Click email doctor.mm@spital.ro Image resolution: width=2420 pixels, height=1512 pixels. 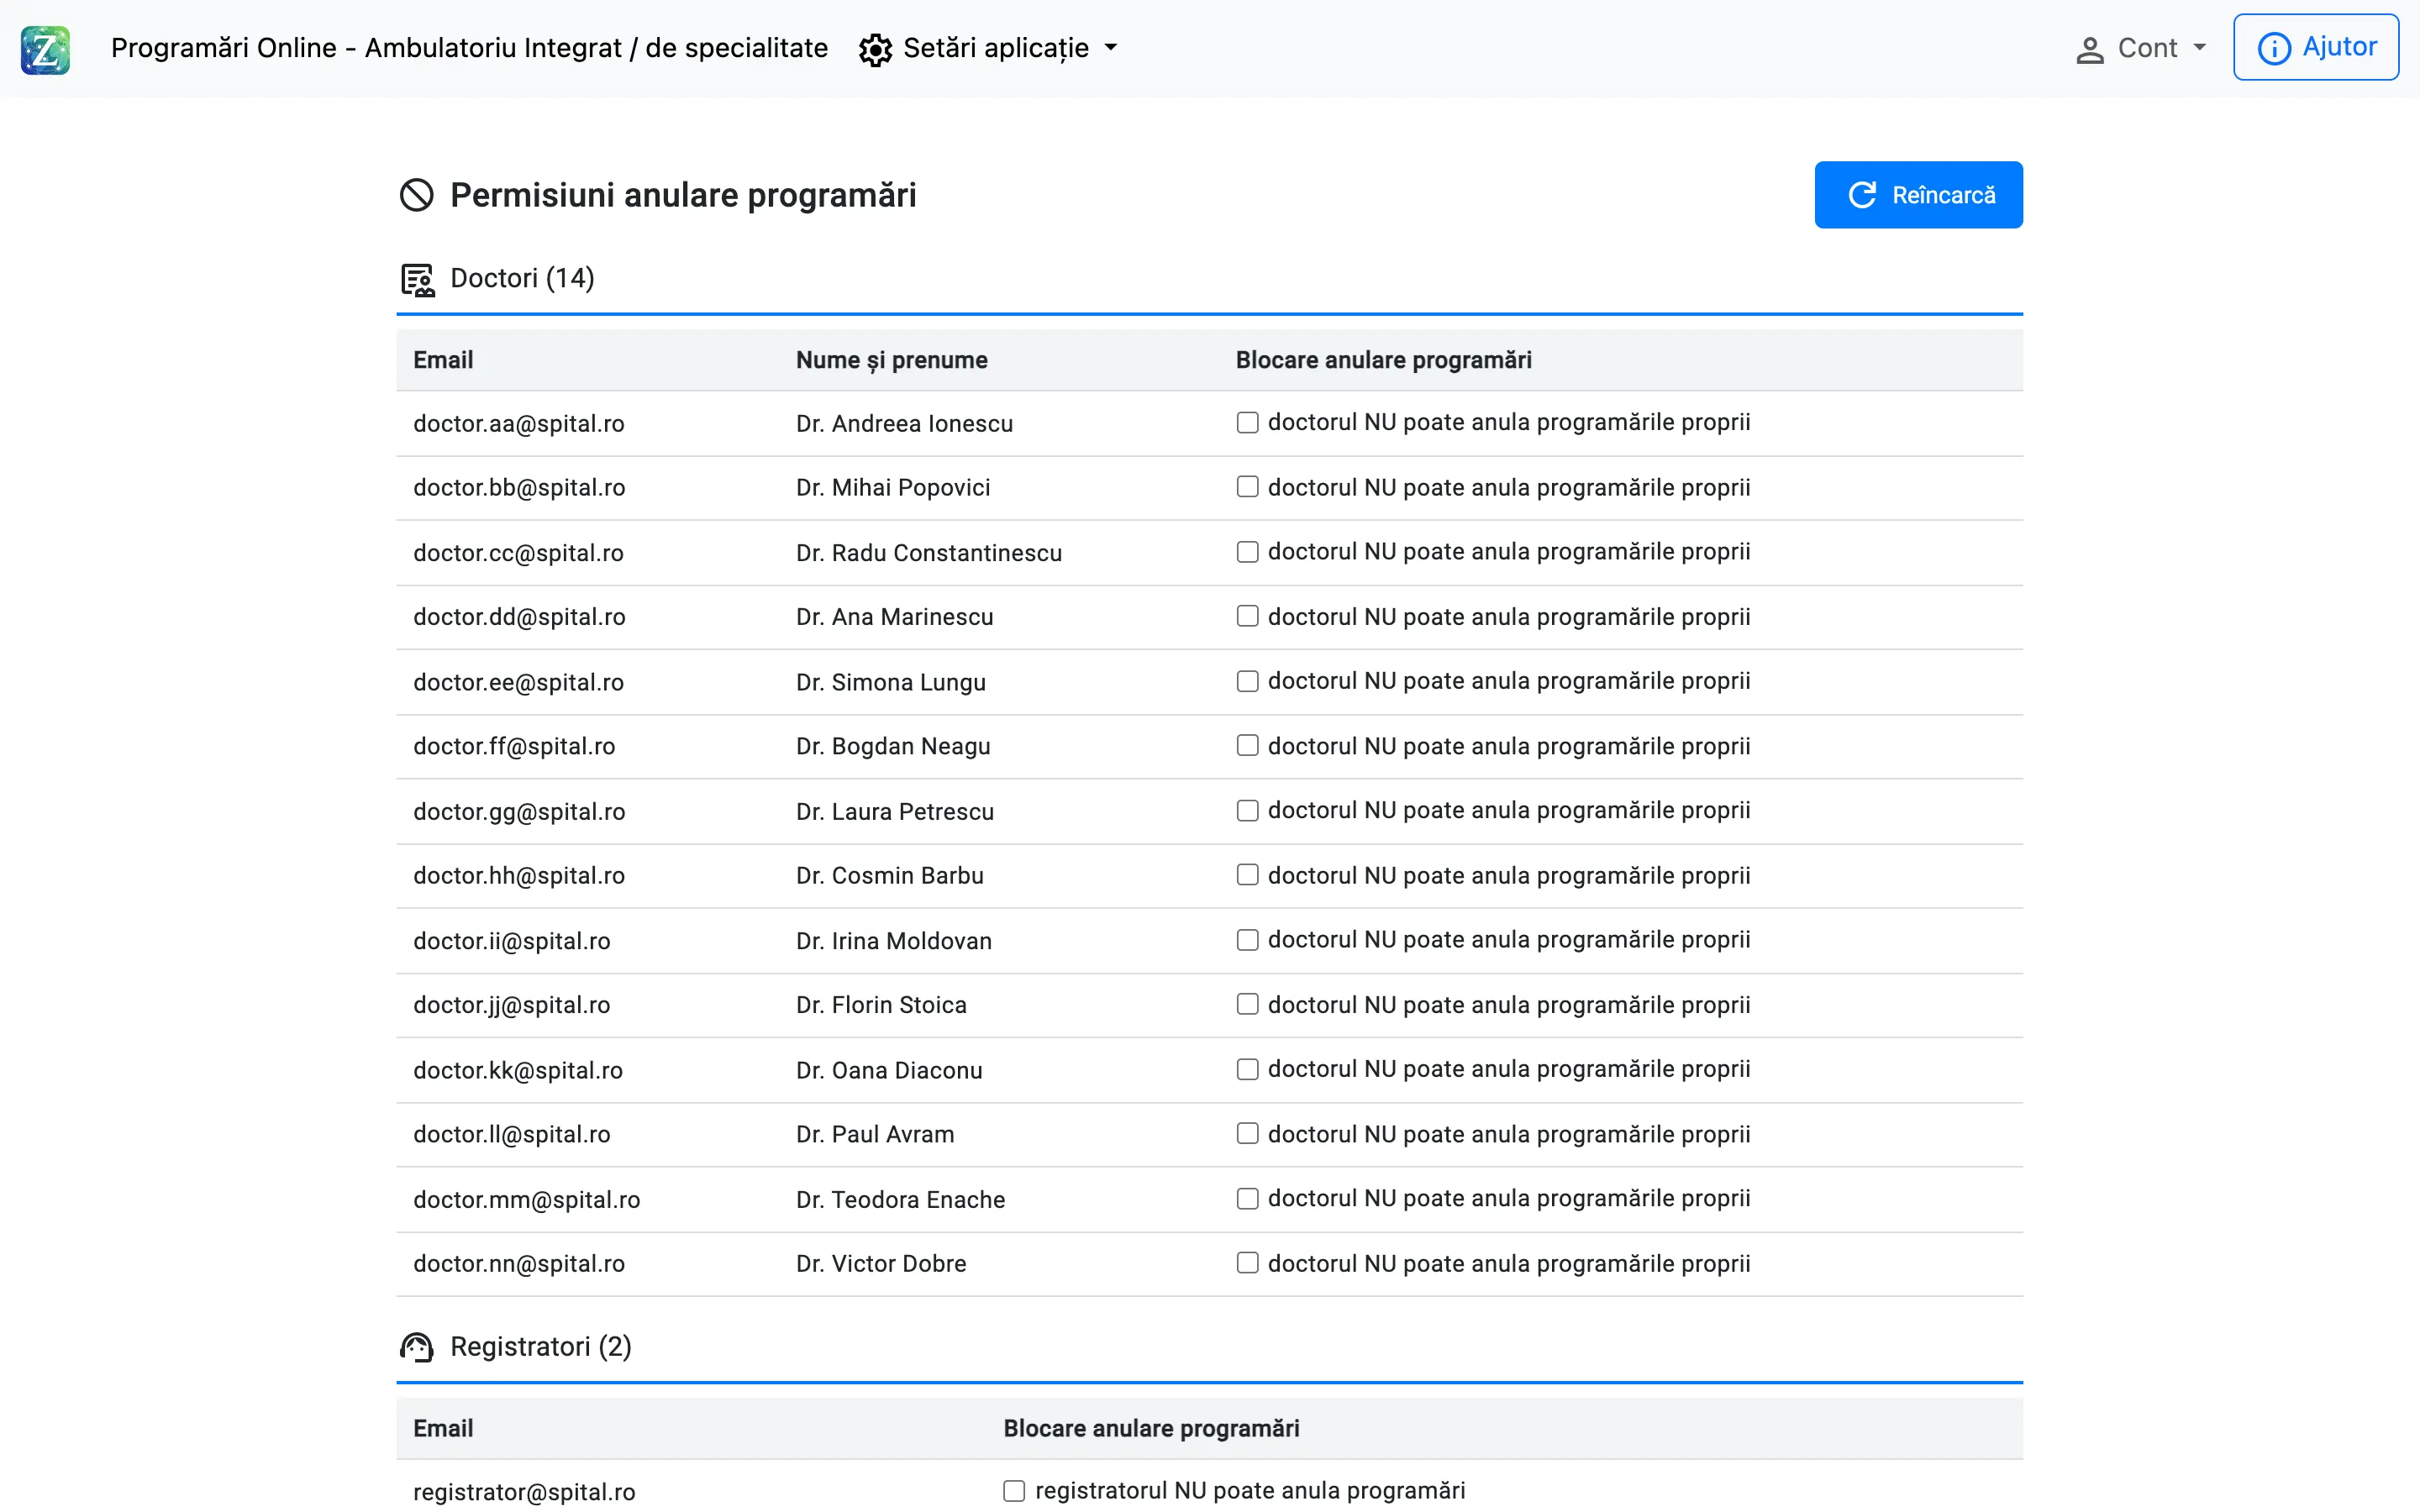527,1200
